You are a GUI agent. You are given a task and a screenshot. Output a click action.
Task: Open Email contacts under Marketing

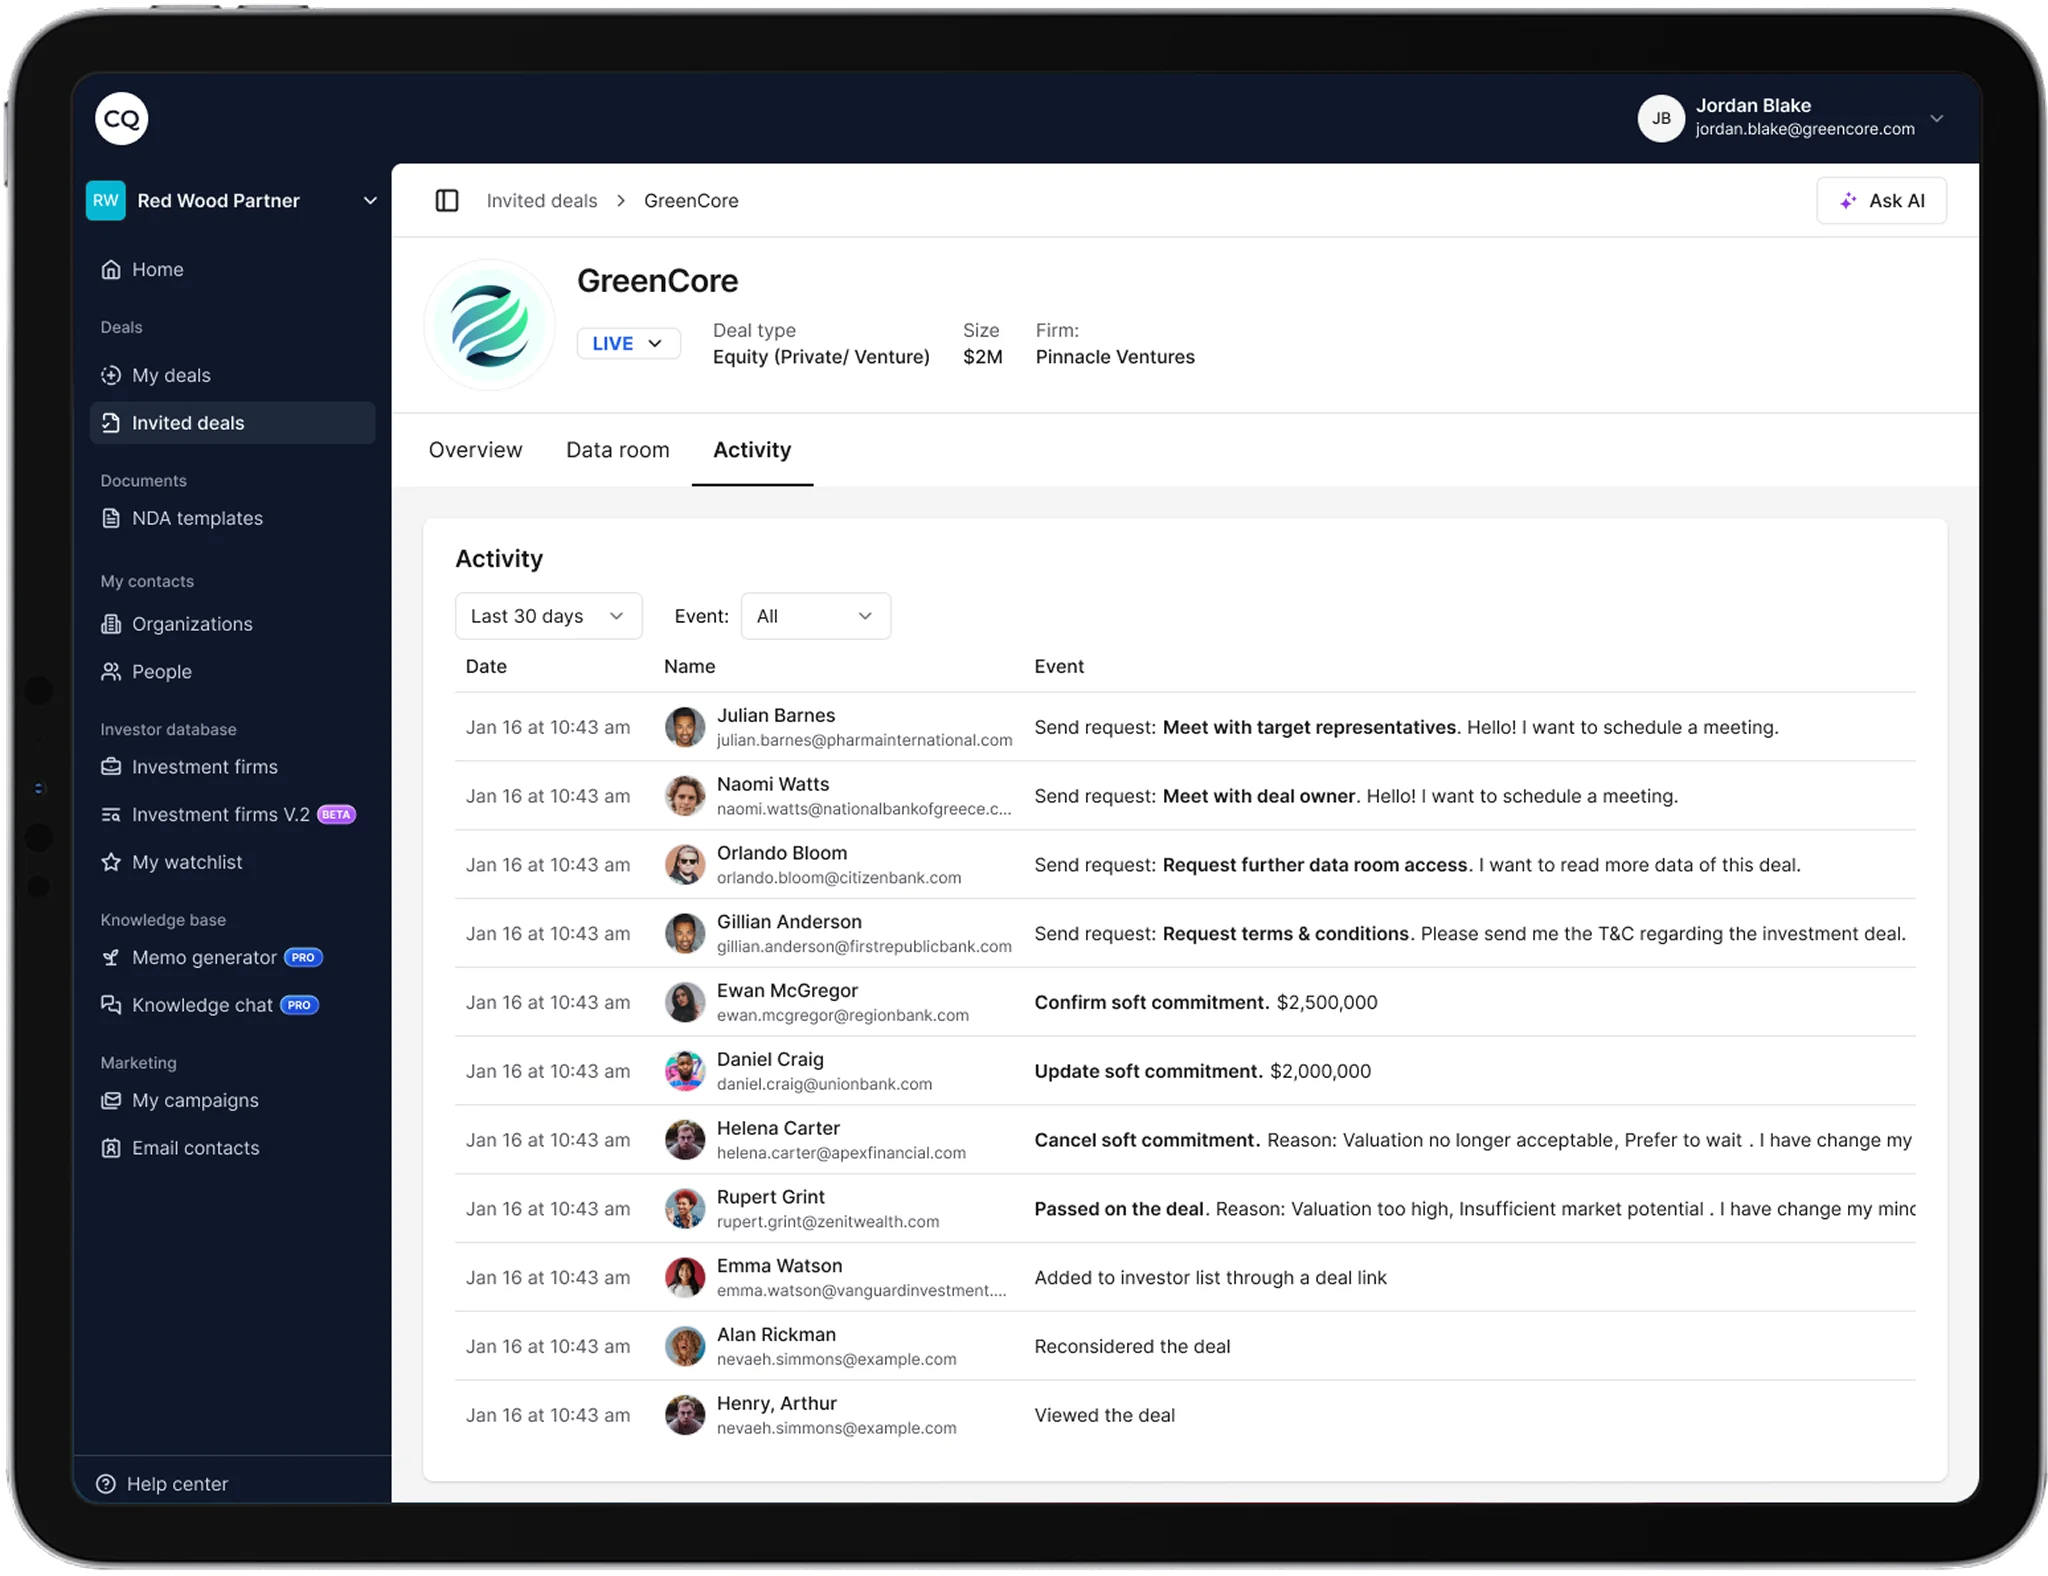[x=195, y=1147]
